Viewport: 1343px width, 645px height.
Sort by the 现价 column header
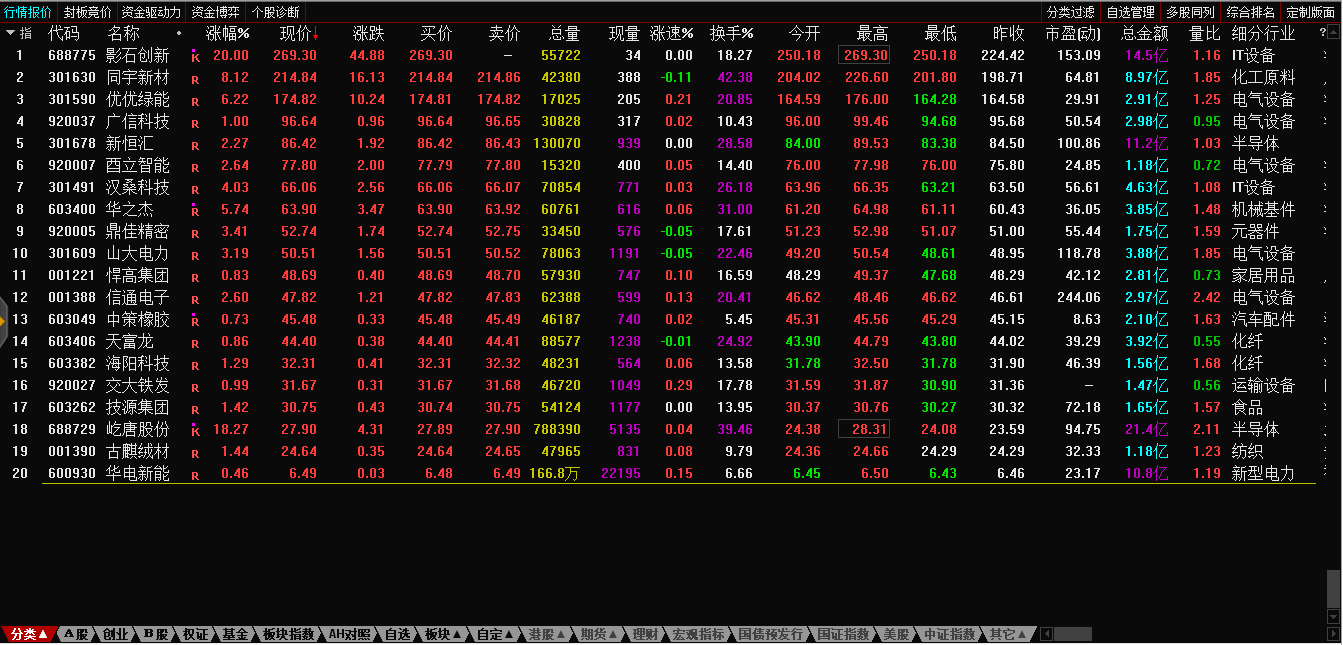point(298,33)
